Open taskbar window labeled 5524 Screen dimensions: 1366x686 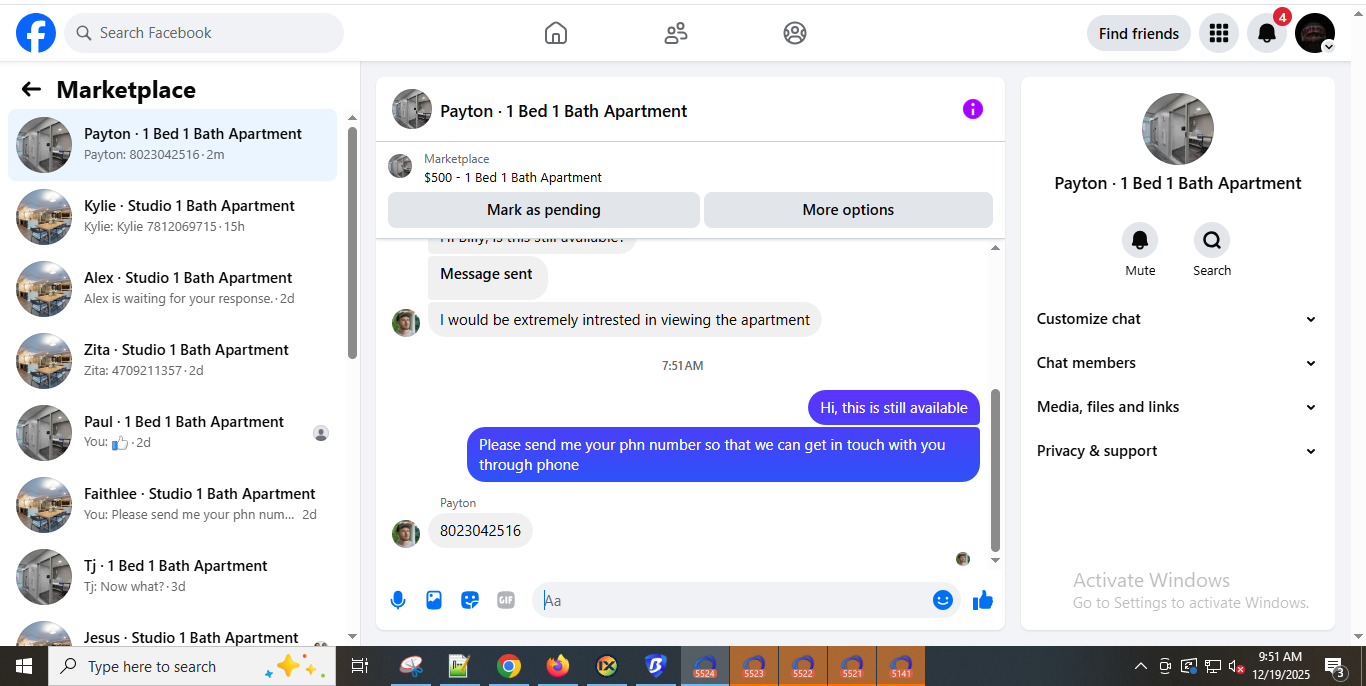705,666
